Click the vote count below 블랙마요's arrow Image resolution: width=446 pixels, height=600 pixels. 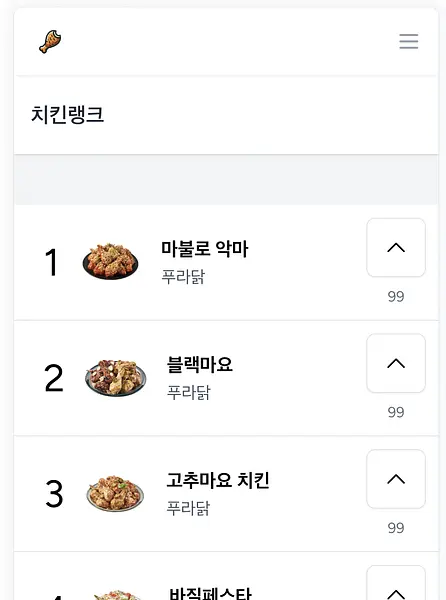pos(396,412)
